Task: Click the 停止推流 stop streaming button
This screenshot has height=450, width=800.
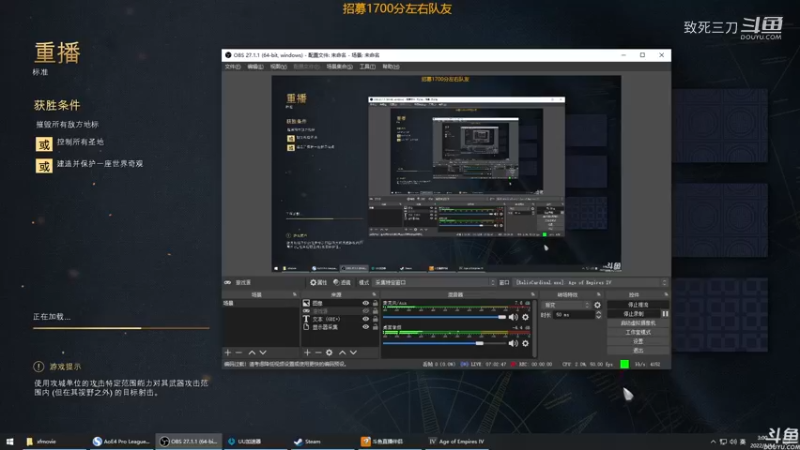Action: point(638,305)
